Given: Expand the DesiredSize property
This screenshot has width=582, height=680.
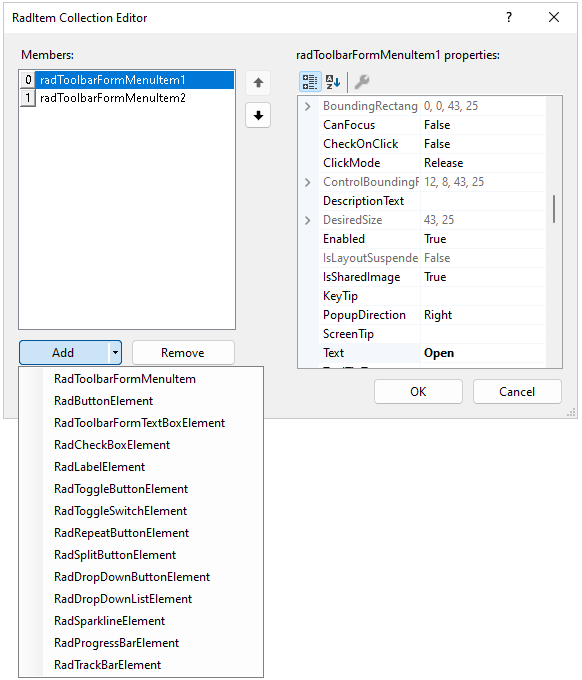Looking at the screenshot, I should click(x=307, y=220).
